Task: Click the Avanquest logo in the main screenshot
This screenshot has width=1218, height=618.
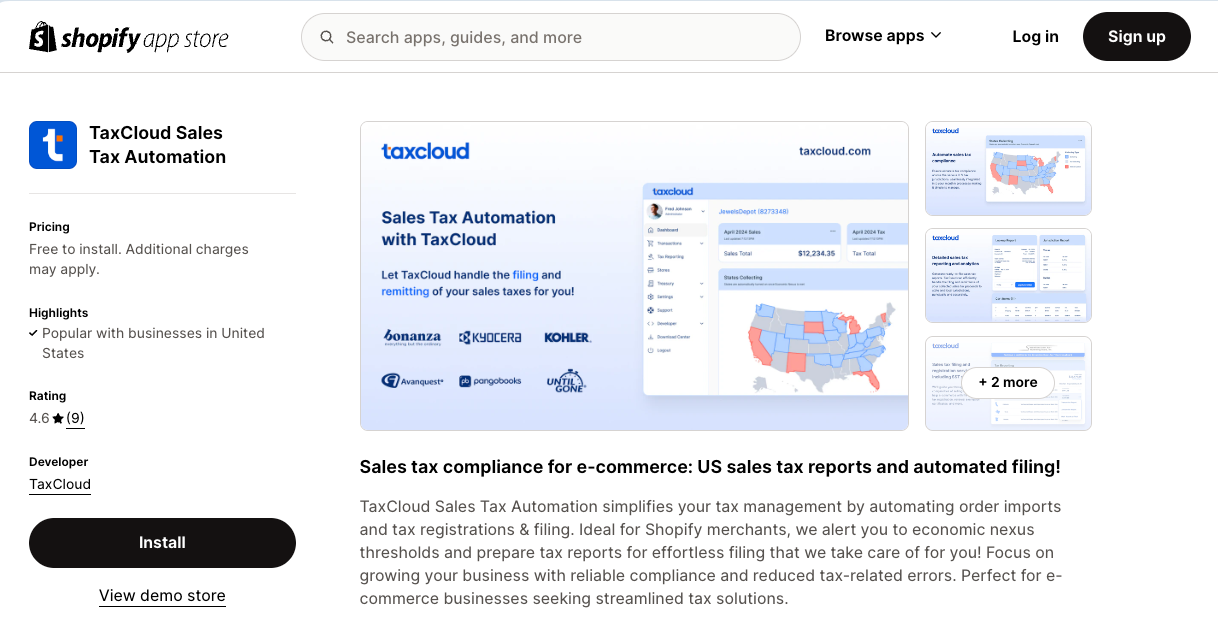Action: 412,380
